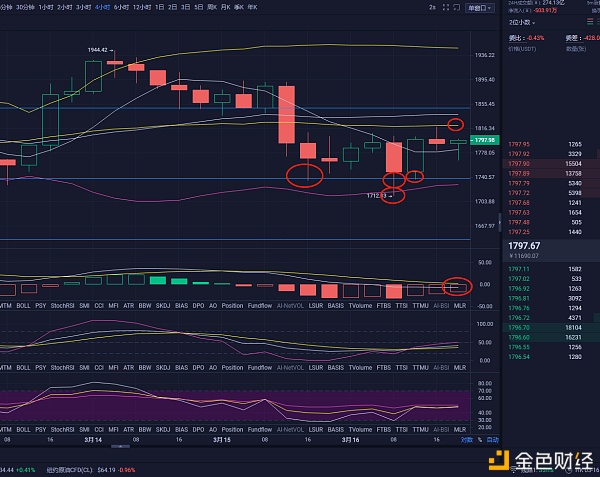The height and width of the screenshot is (477, 600).
Task: Collapse side panel using the chart edge handle
Action: coord(499,222)
